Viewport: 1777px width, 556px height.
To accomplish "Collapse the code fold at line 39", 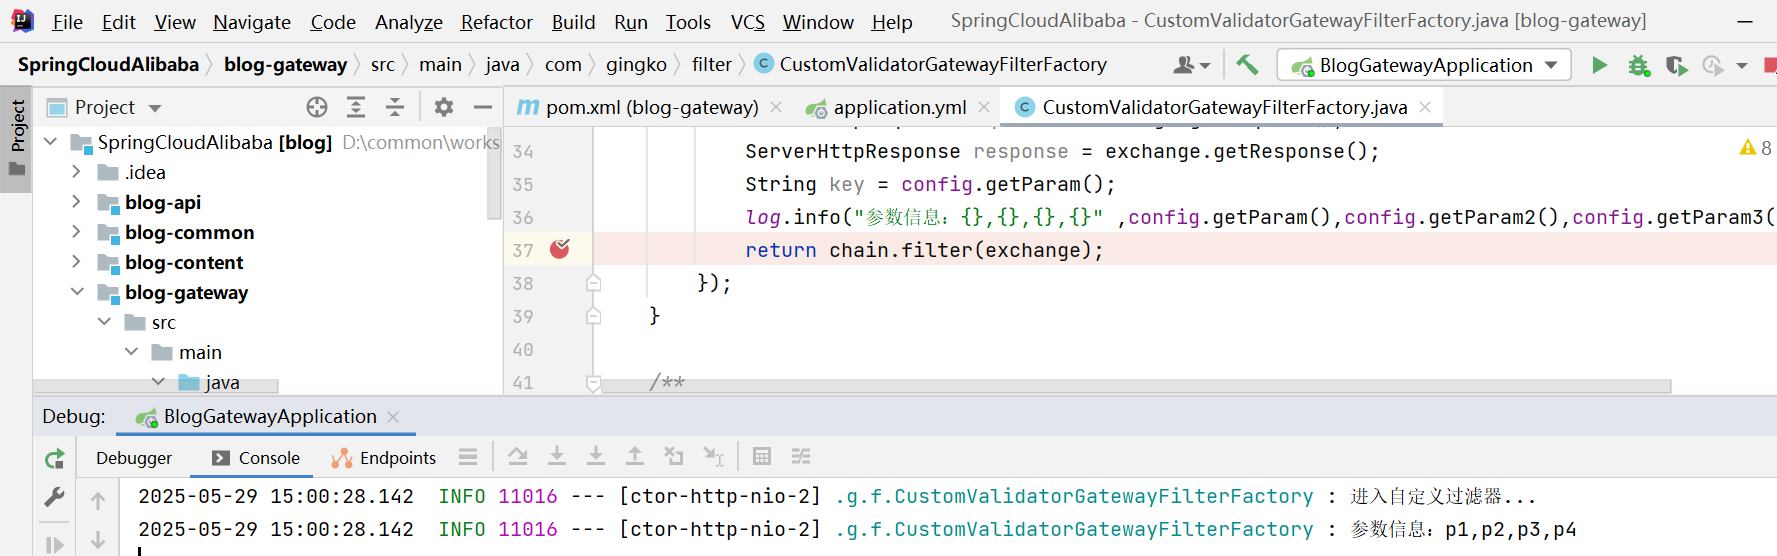I will pos(593,316).
